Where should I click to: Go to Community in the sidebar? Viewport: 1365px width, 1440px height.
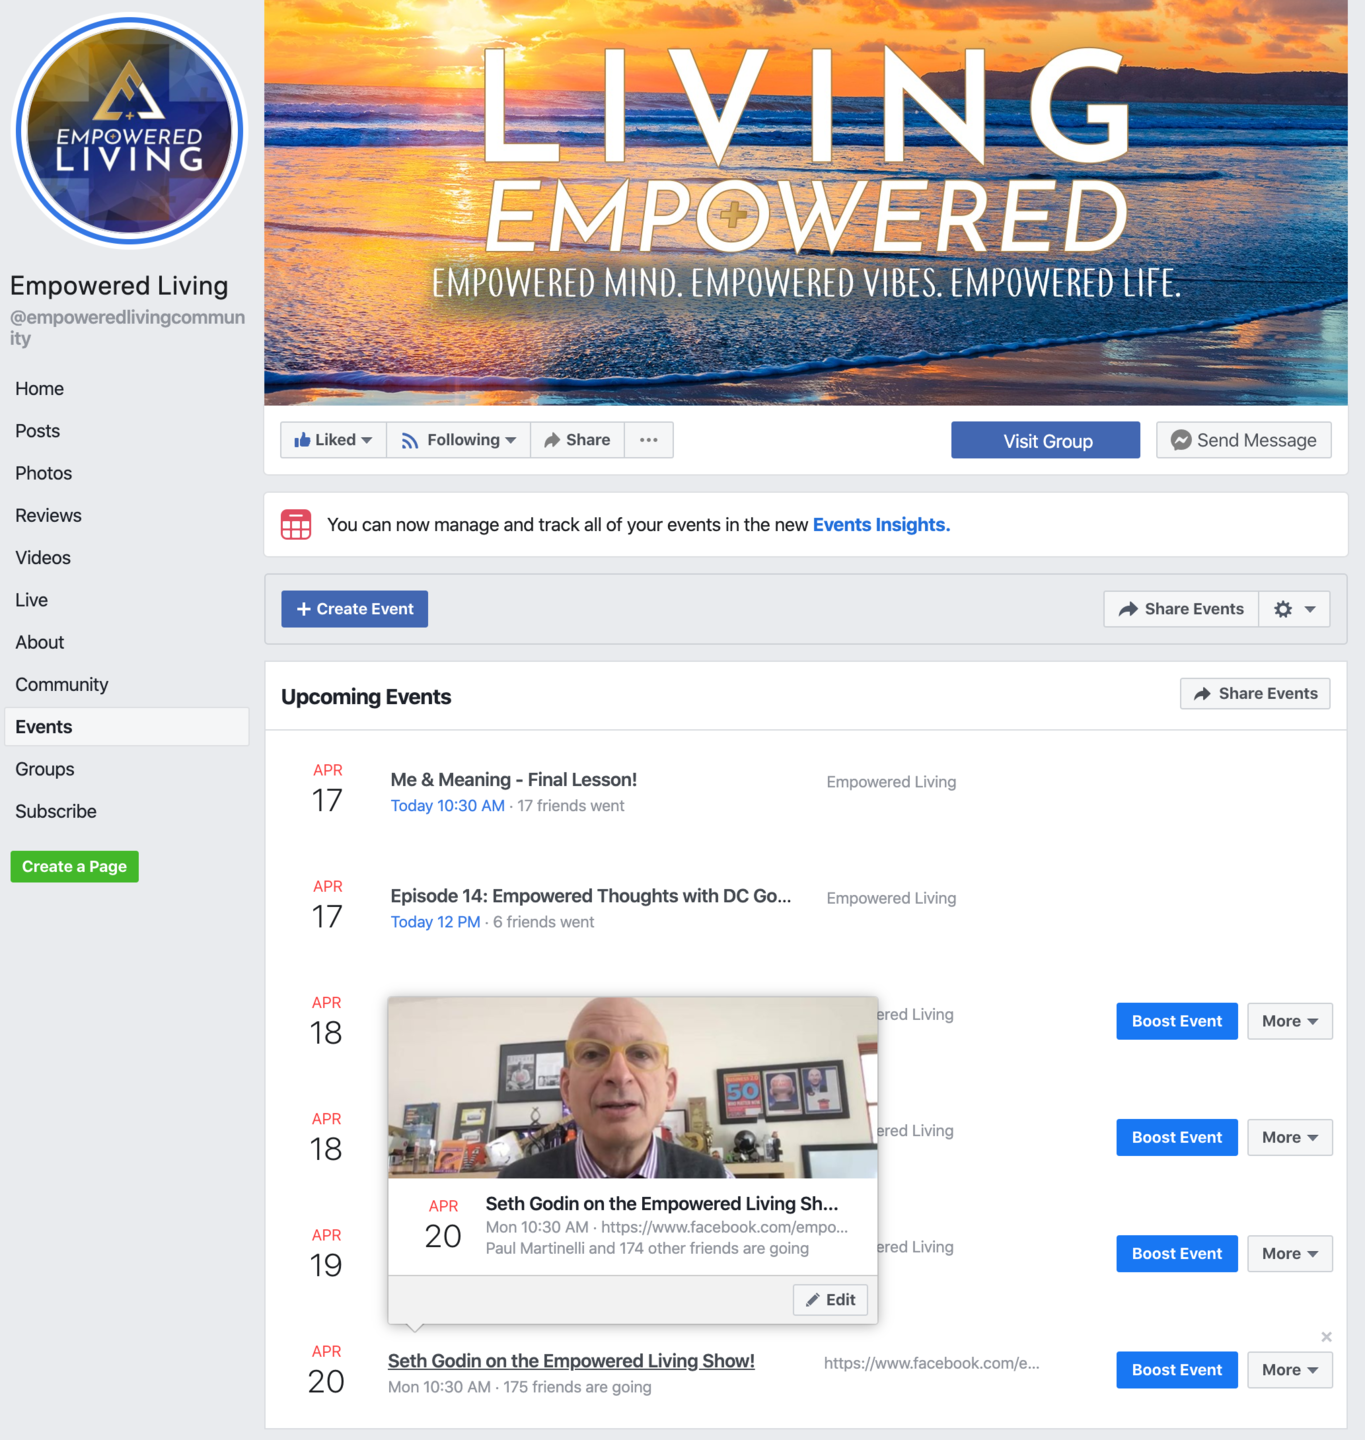[62, 685]
